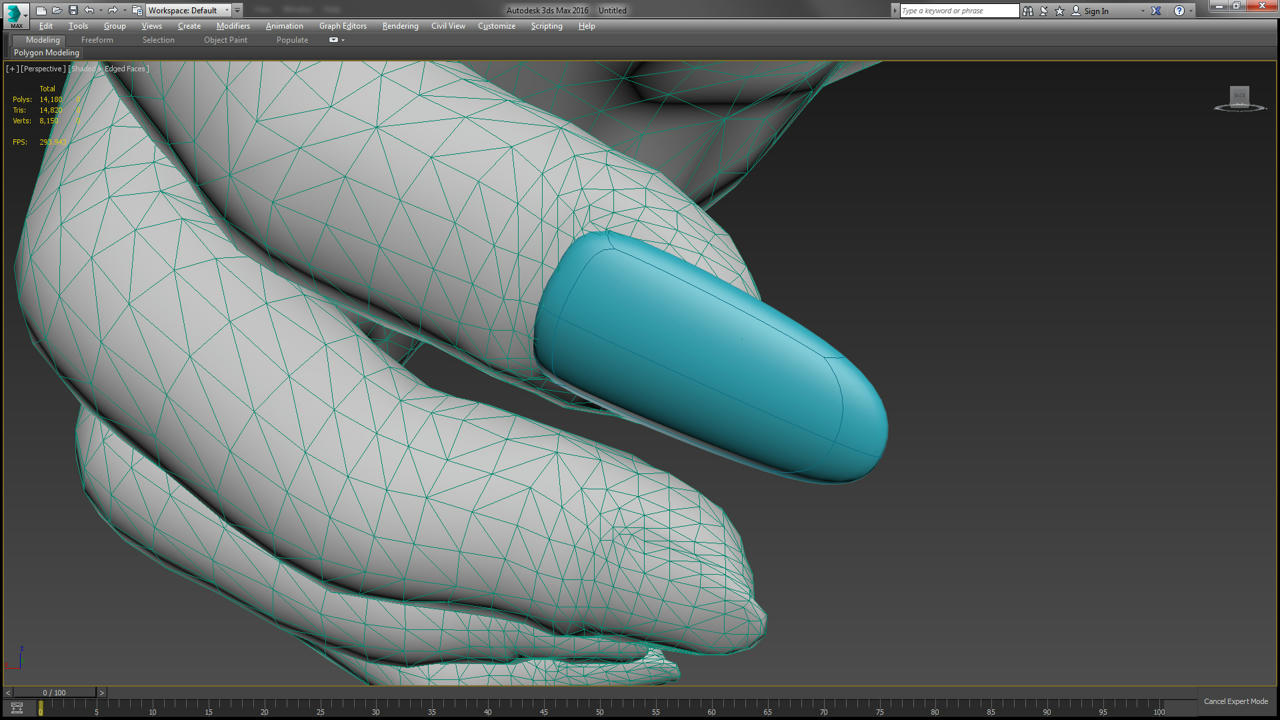Image resolution: width=1280 pixels, height=720 pixels.
Task: Expand the Polygon Modeling panel
Action: coord(46,53)
